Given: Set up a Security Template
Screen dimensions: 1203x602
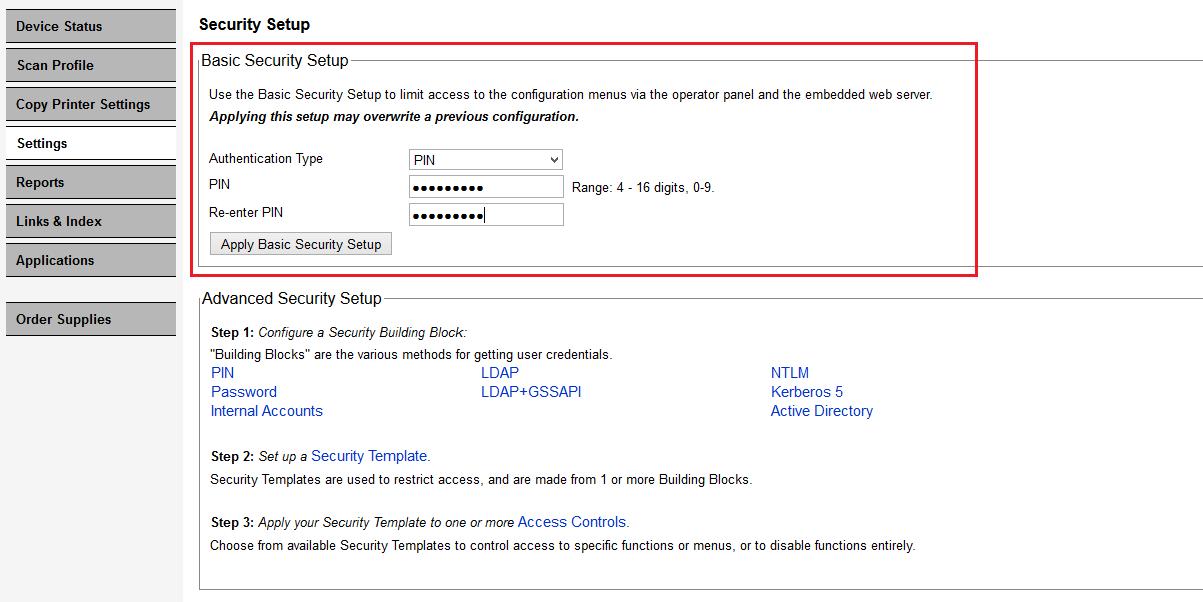Looking at the screenshot, I should click(369, 455).
